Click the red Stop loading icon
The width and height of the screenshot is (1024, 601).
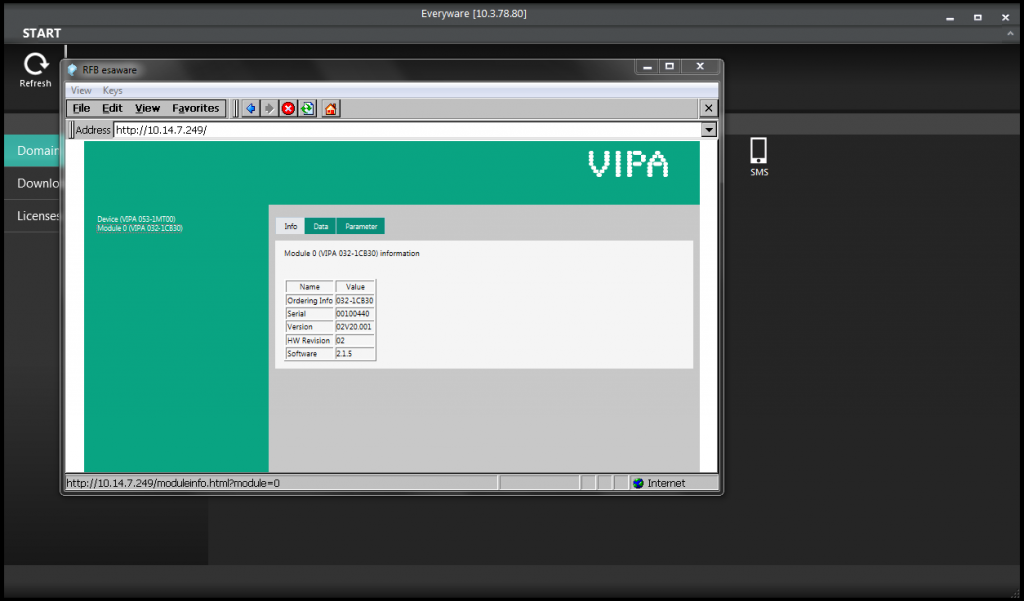[x=288, y=108]
